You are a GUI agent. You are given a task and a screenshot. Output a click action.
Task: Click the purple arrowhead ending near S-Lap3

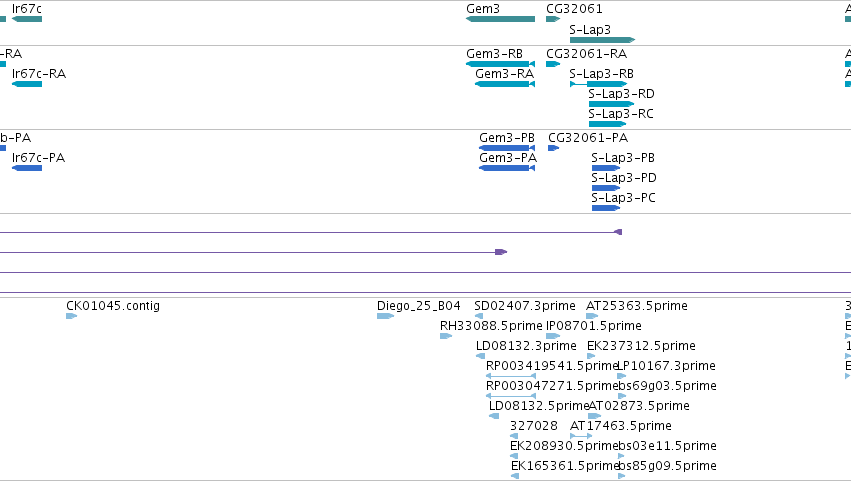(618, 232)
